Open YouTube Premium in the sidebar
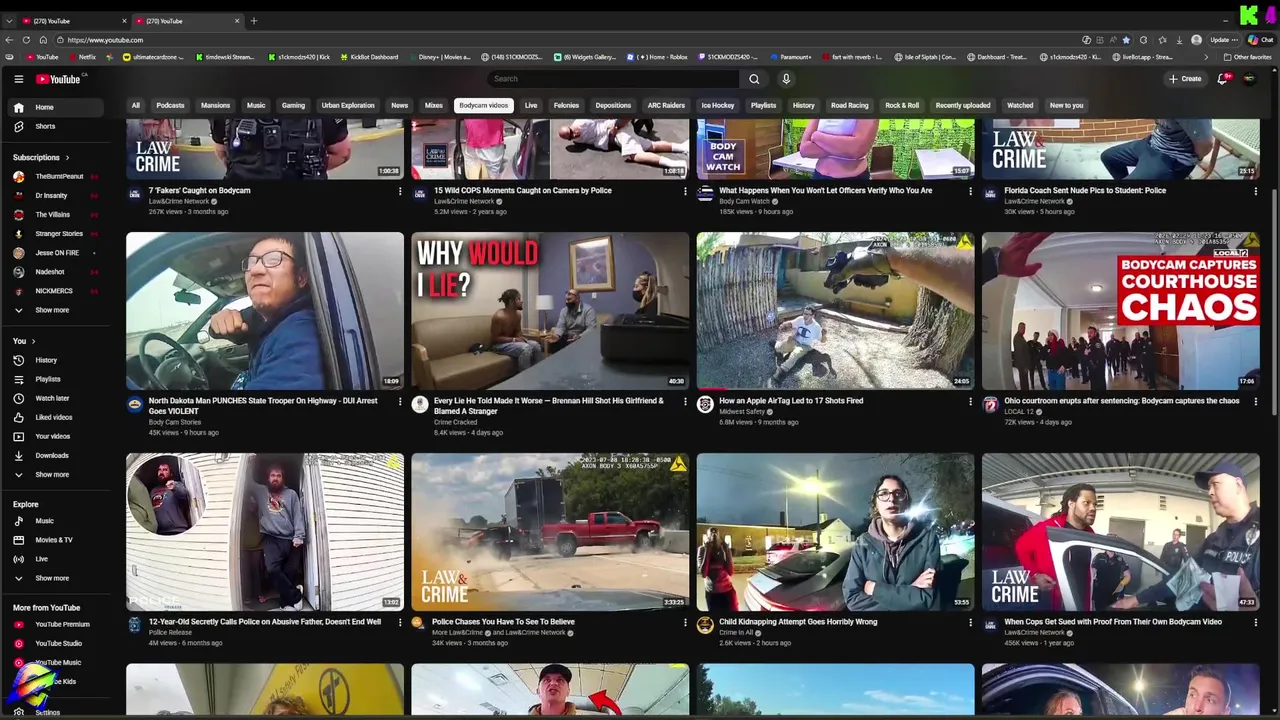This screenshot has height=720, width=1280. (x=62, y=624)
